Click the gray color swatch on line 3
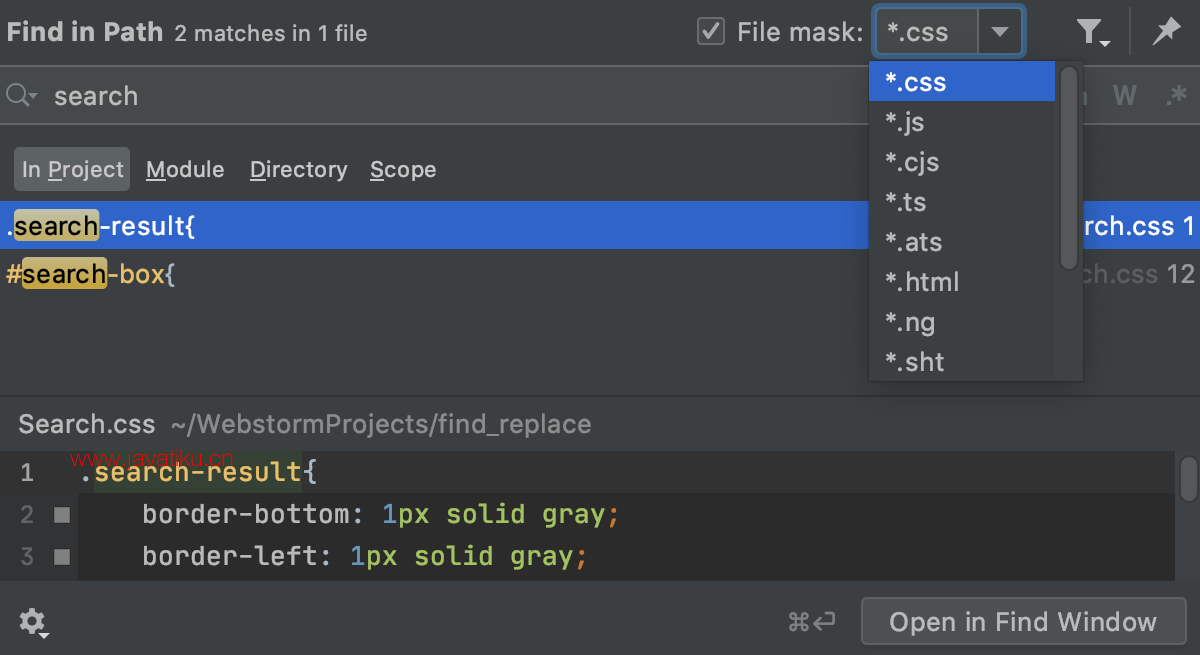 (x=62, y=556)
